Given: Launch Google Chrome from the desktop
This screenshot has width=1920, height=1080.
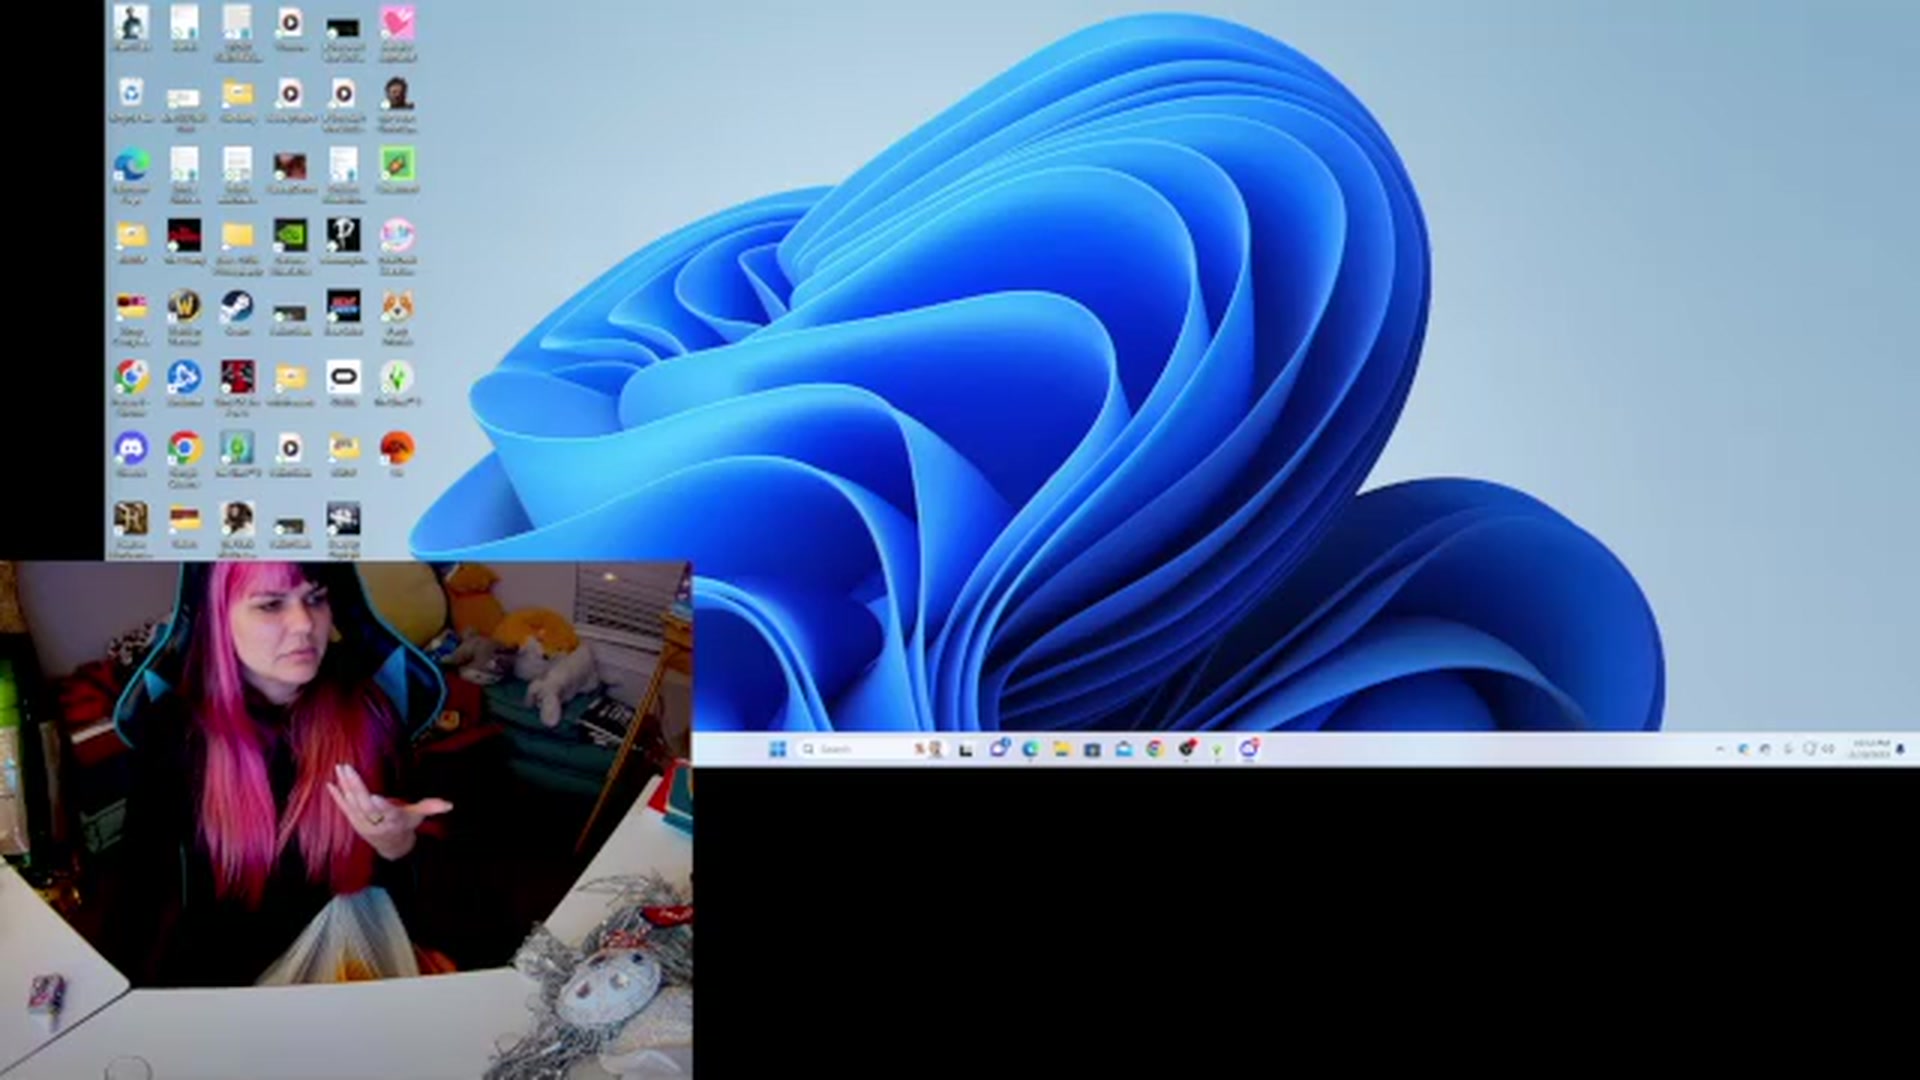Looking at the screenshot, I should pos(184,448).
